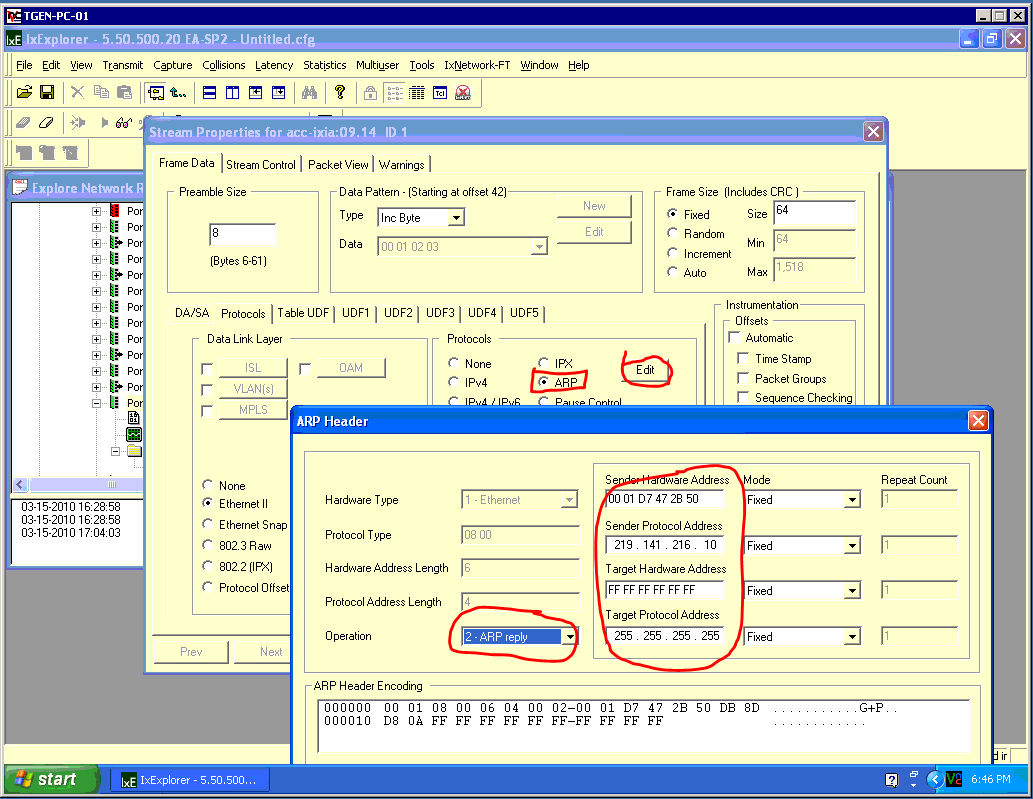
Task: Open the Data Pattern Type dropdown
Action: click(456, 217)
